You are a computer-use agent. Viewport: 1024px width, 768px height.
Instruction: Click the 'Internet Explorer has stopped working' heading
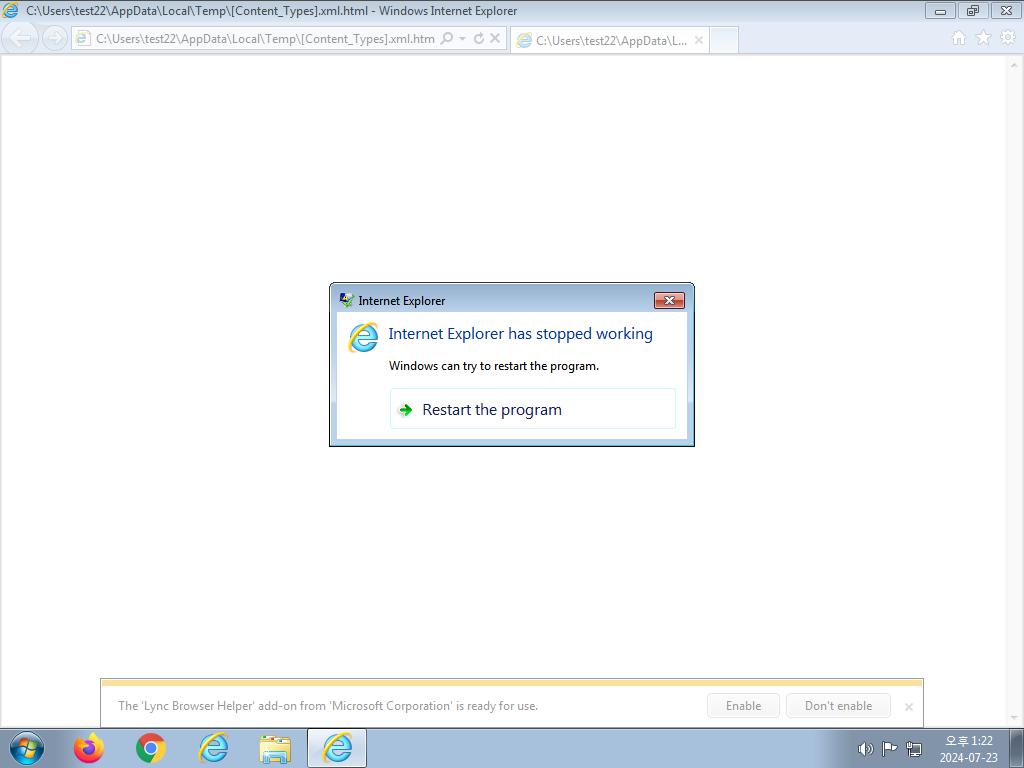click(520, 334)
